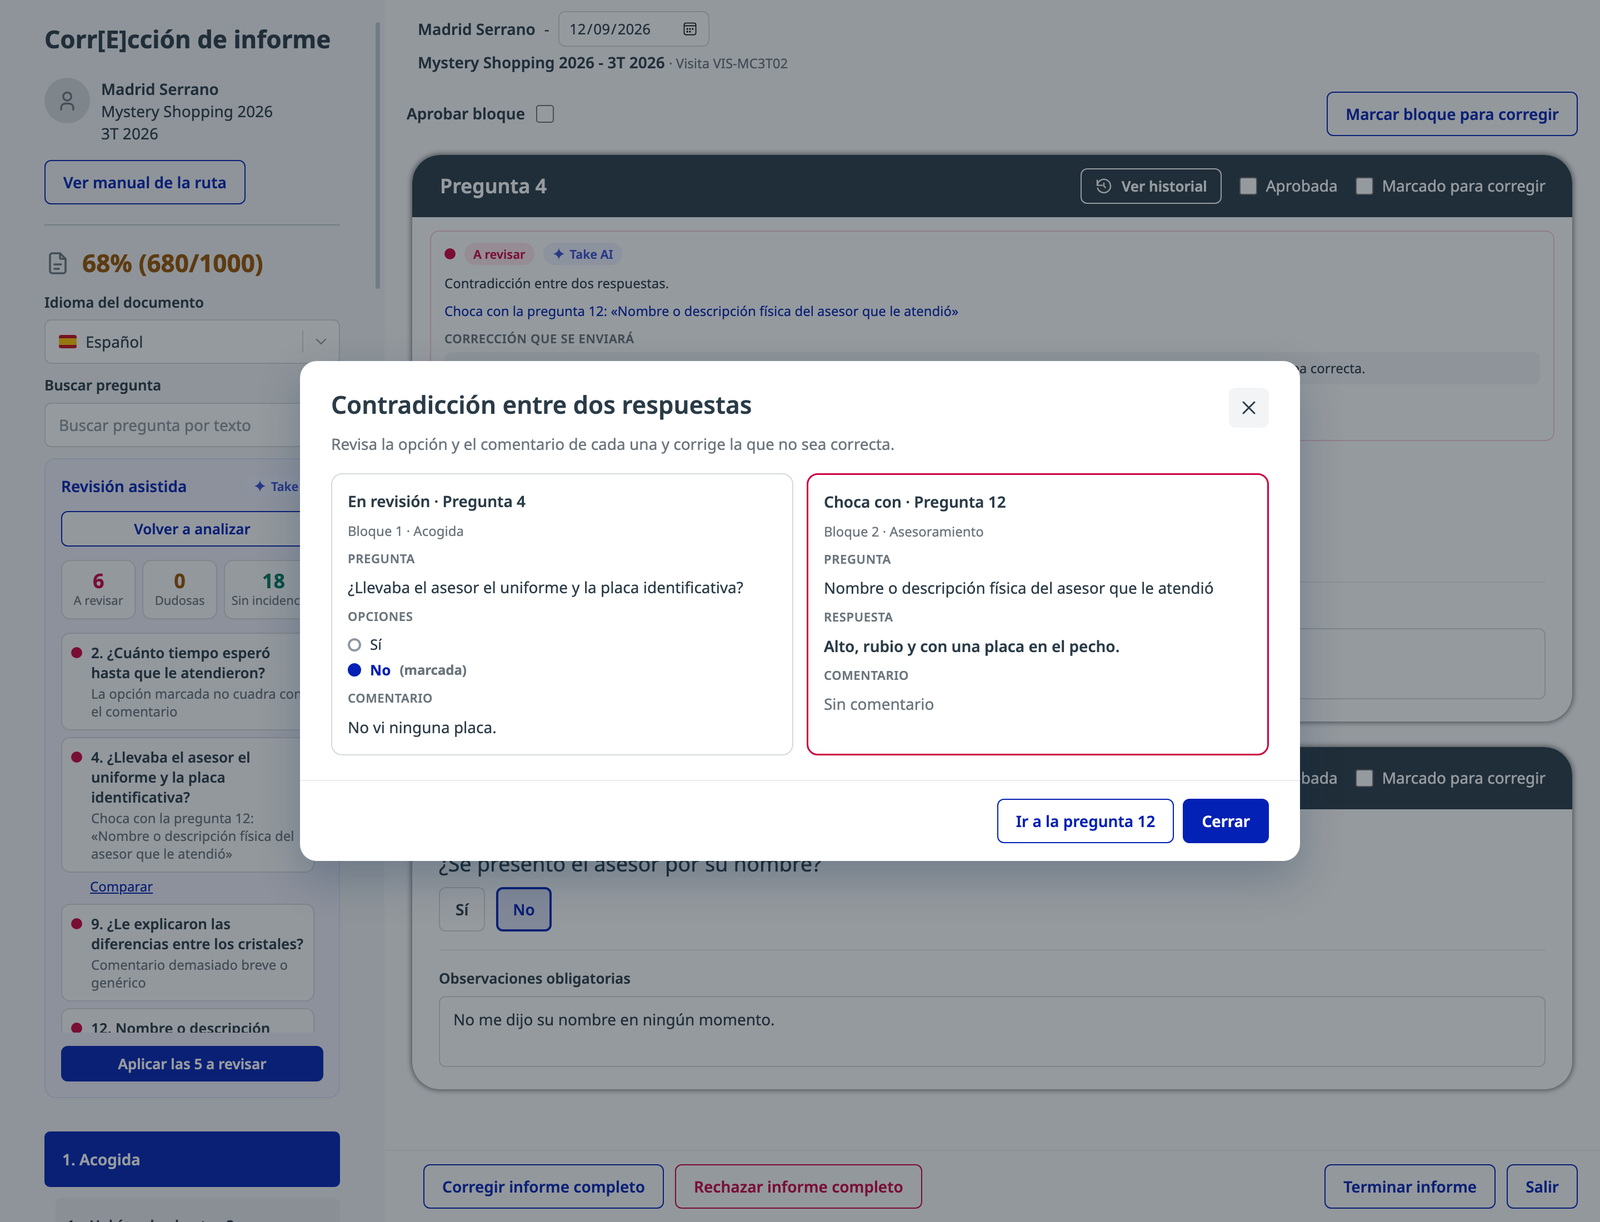Select the marked No radio option in the dialog
1600x1222 pixels.
354,670
